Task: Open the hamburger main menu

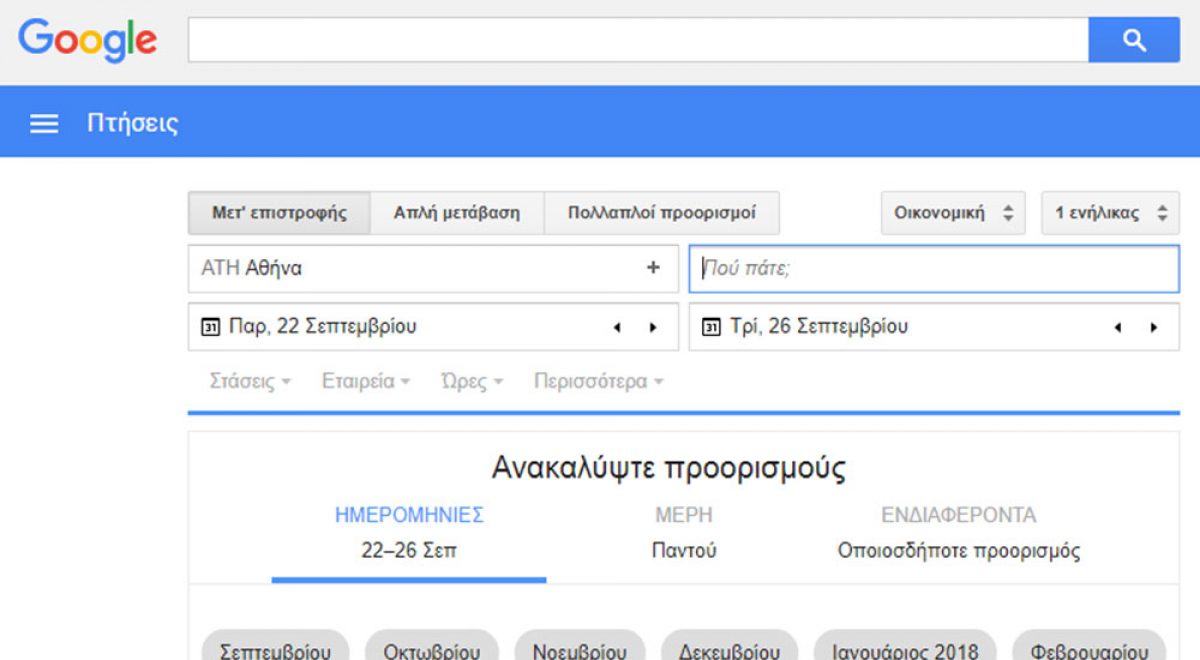Action: tap(44, 124)
